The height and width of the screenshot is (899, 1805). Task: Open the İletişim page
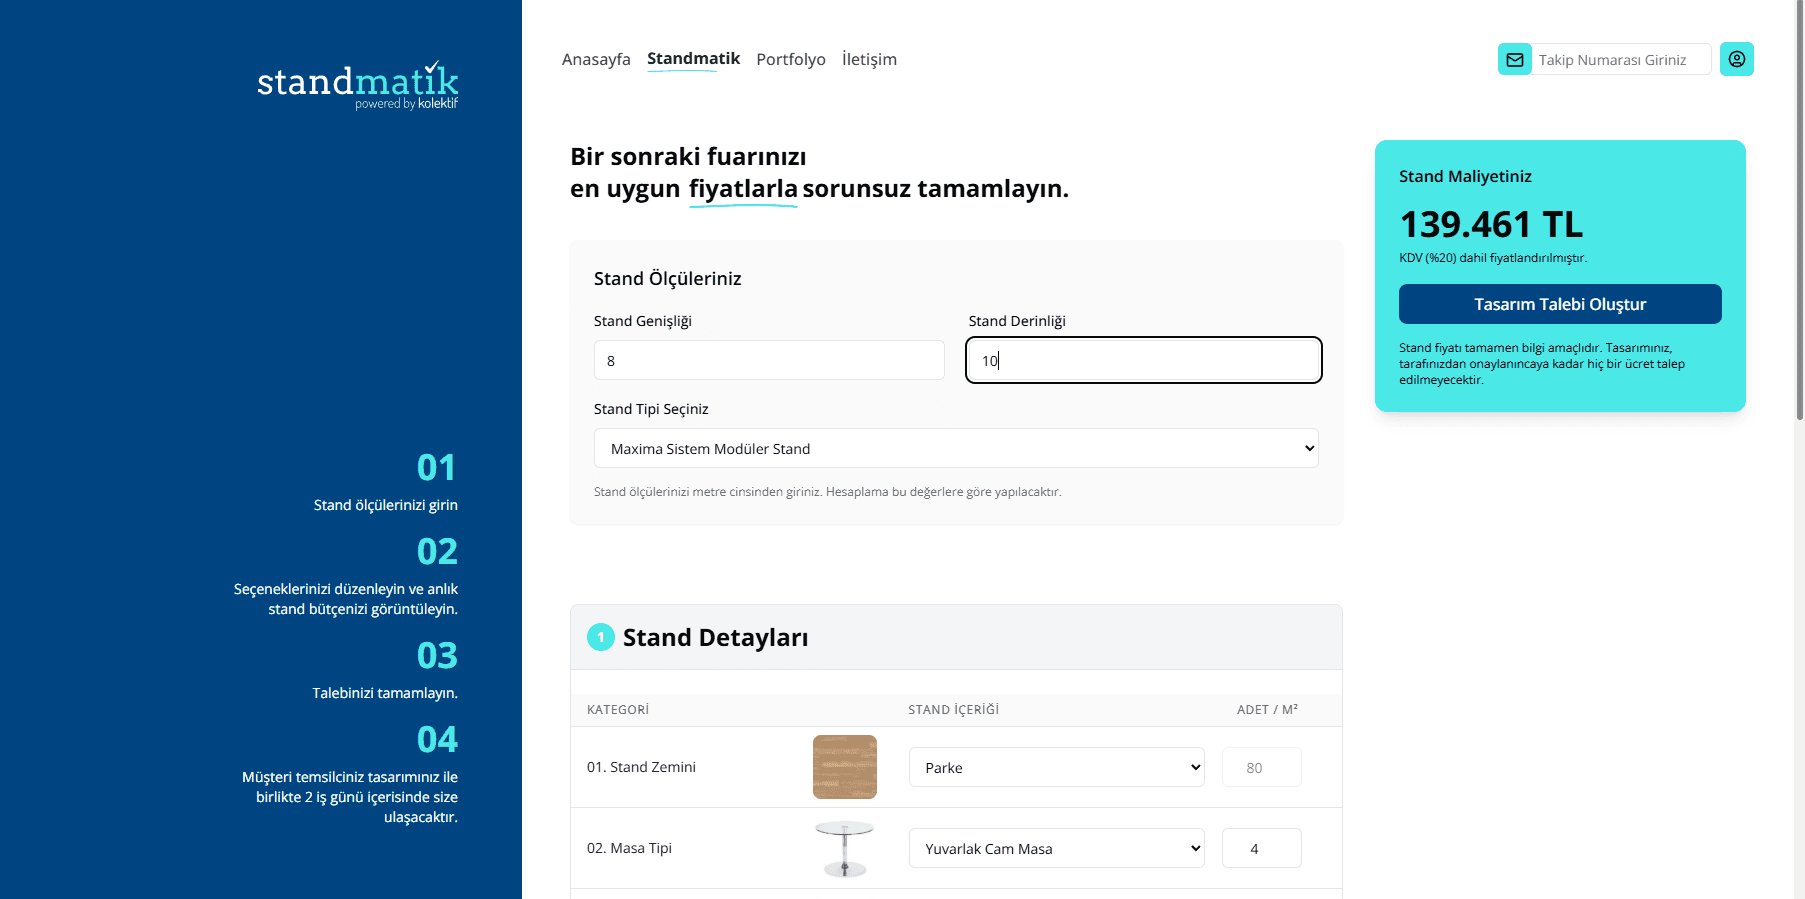pyautogui.click(x=869, y=59)
